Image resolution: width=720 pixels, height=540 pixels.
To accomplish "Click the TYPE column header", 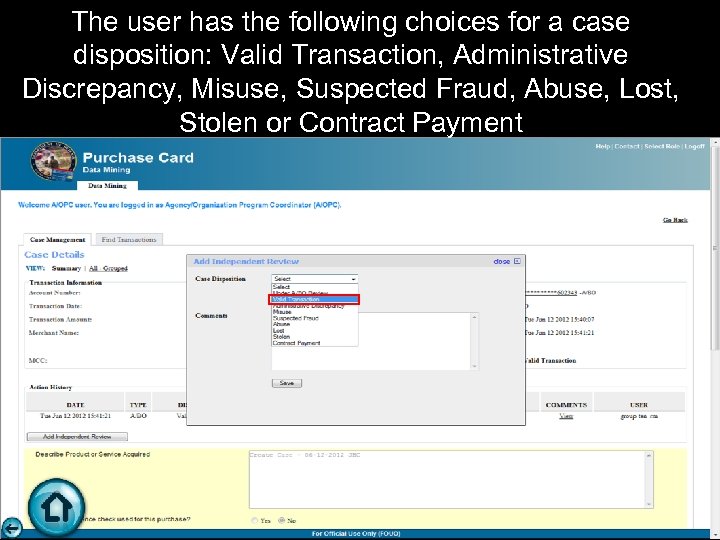I will tap(138, 405).
